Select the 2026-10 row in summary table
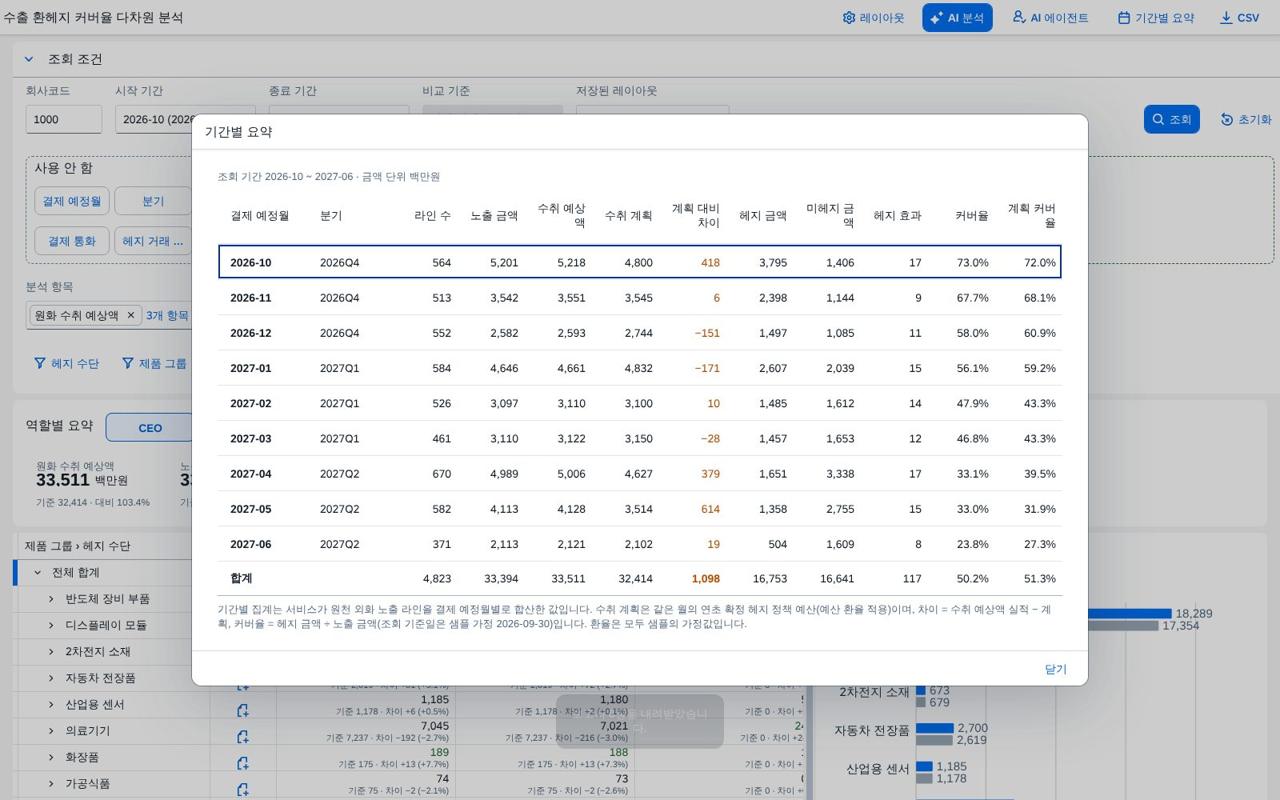1280x800 pixels. [640, 262]
